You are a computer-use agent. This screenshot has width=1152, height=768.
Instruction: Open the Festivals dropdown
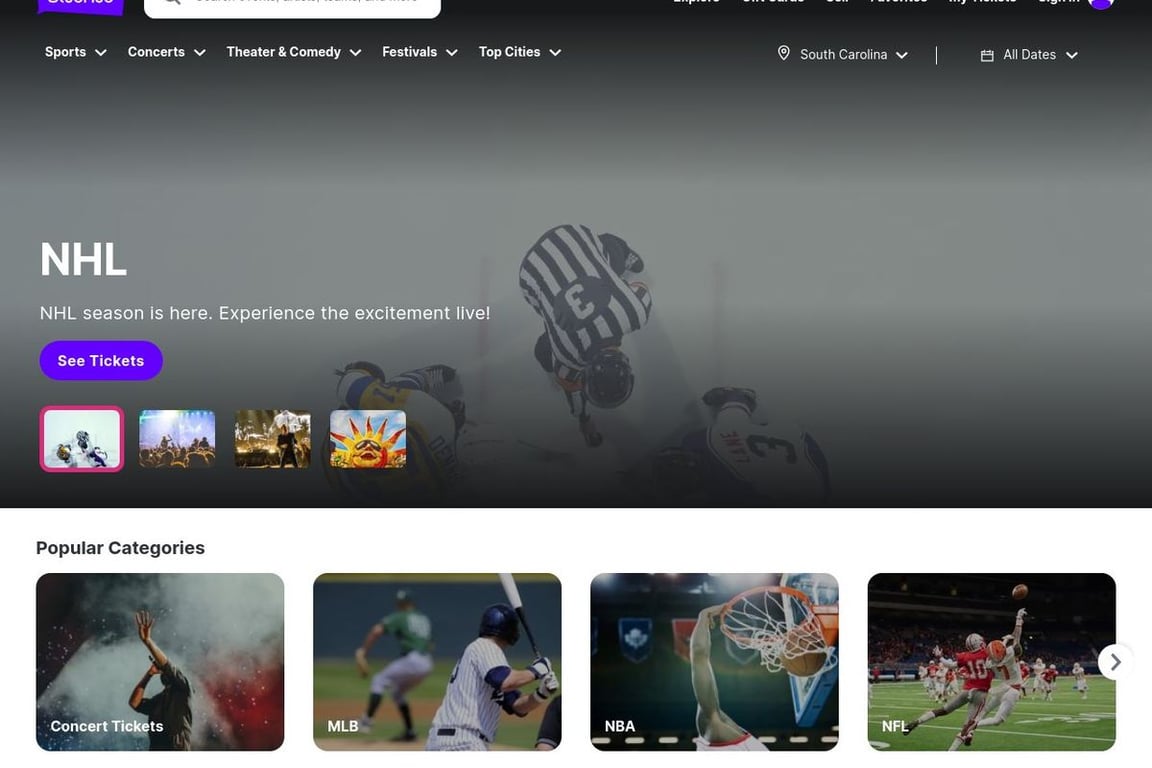(419, 51)
